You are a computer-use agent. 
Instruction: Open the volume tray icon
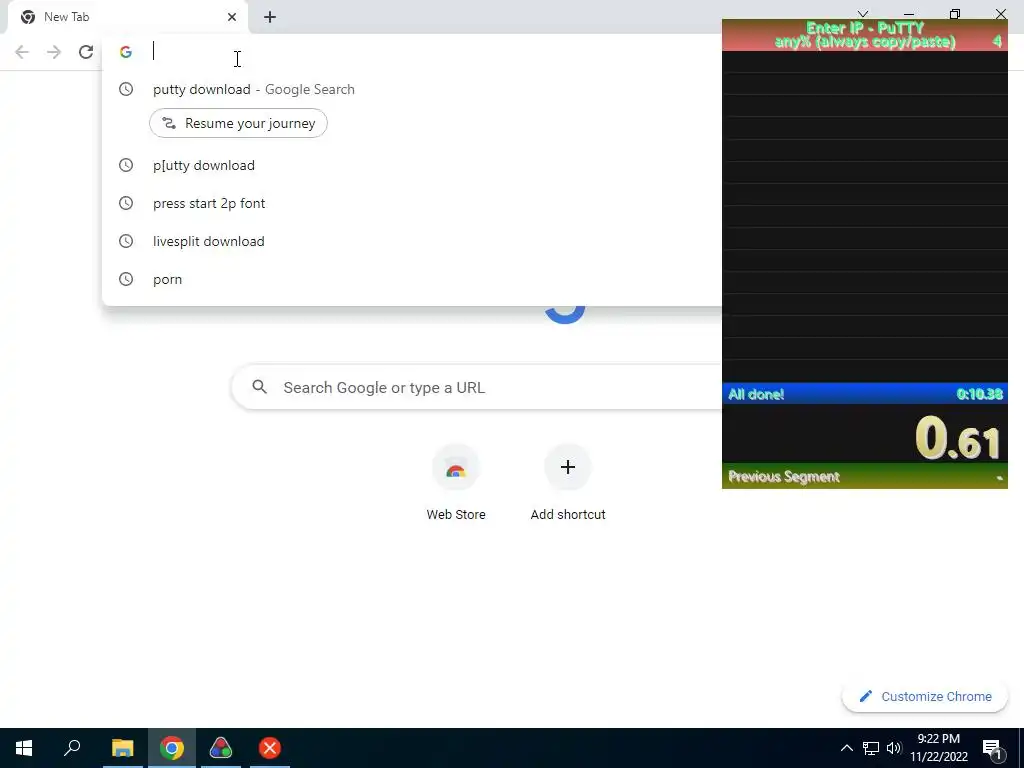point(894,748)
